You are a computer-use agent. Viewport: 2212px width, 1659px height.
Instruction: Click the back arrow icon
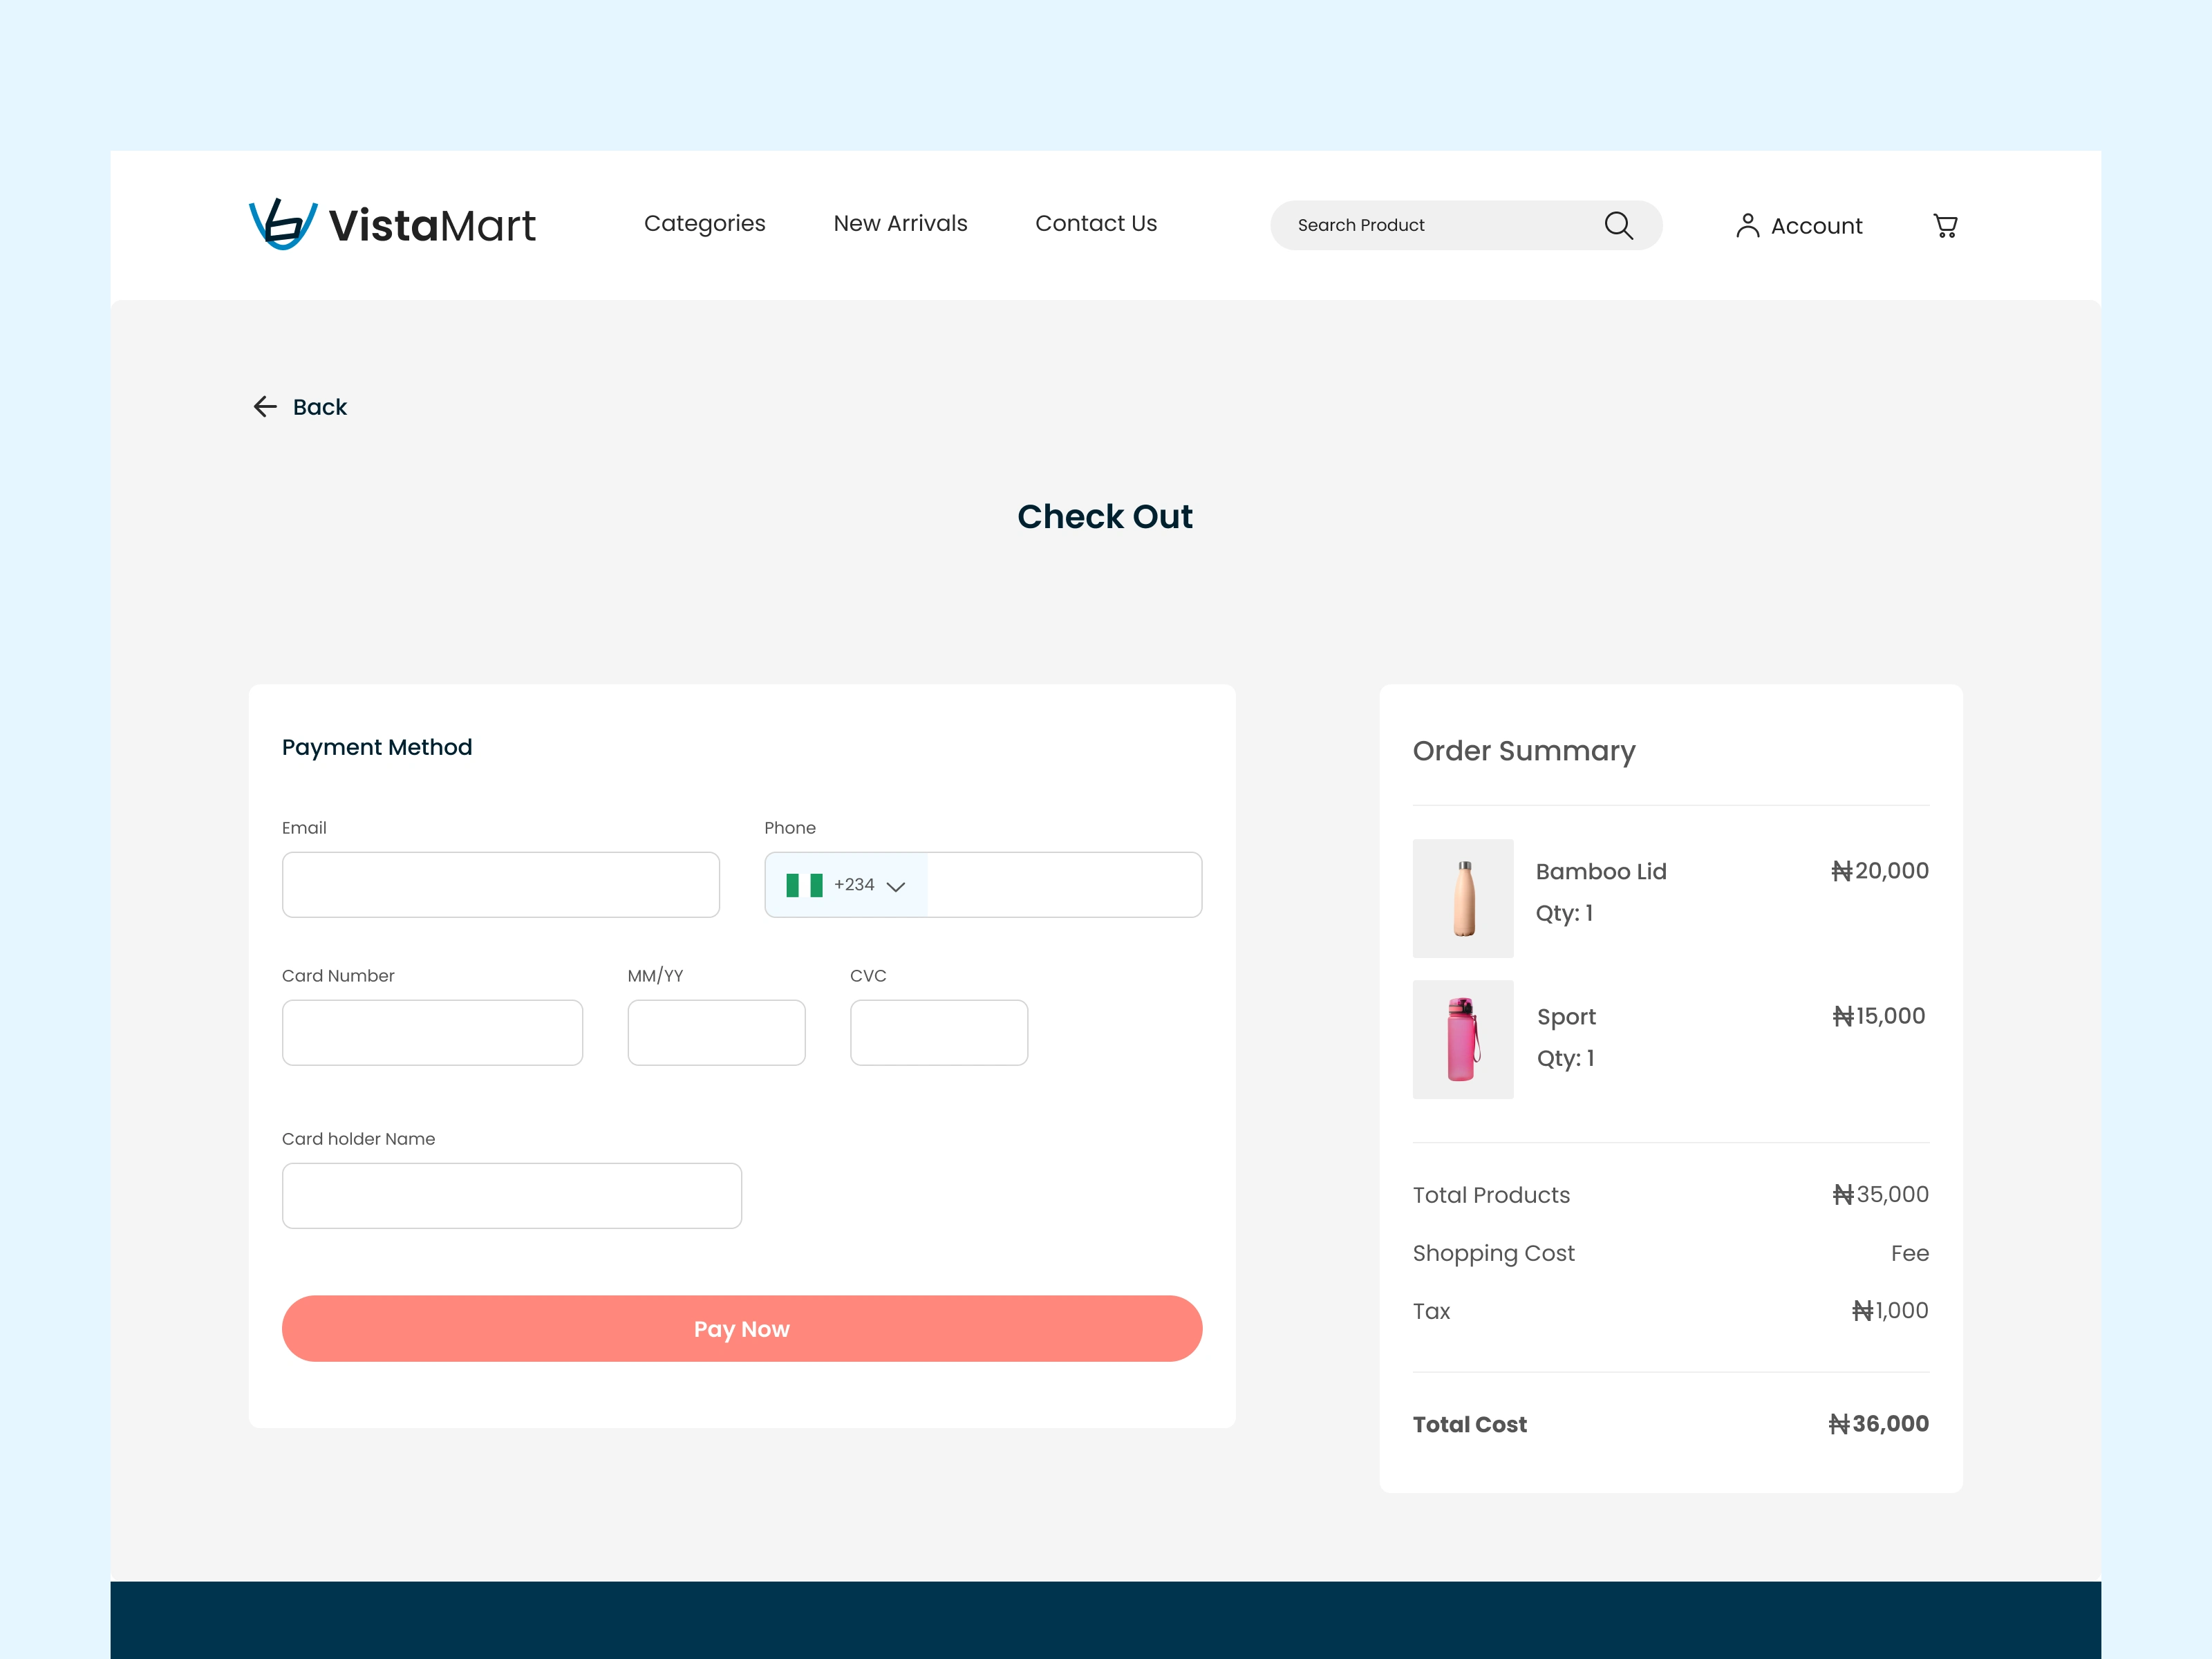tap(265, 406)
